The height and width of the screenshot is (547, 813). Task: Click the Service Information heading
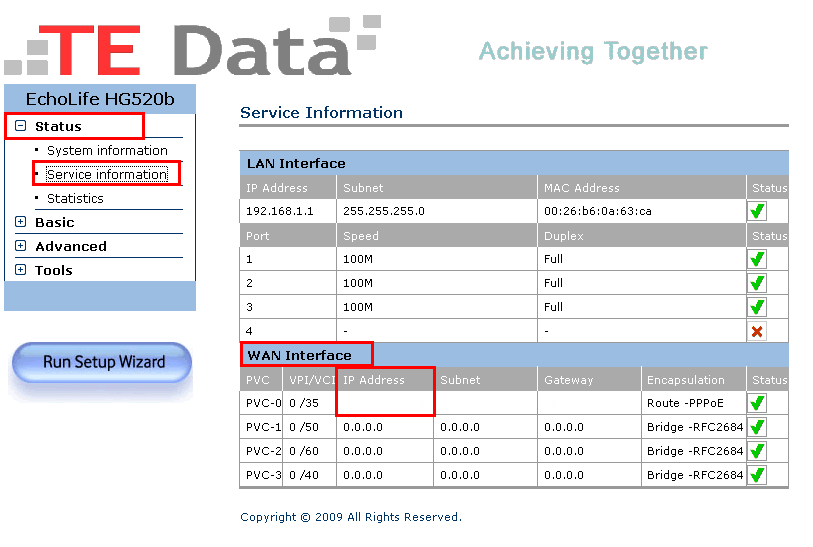click(321, 113)
